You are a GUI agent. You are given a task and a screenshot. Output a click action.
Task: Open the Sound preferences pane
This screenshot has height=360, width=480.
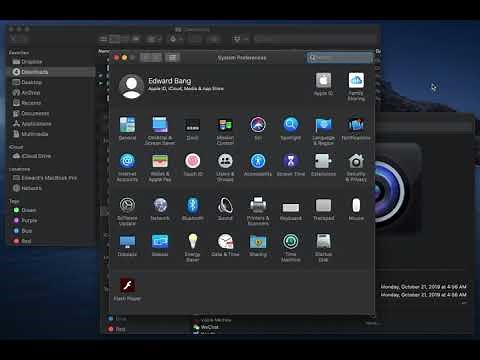tap(225, 209)
